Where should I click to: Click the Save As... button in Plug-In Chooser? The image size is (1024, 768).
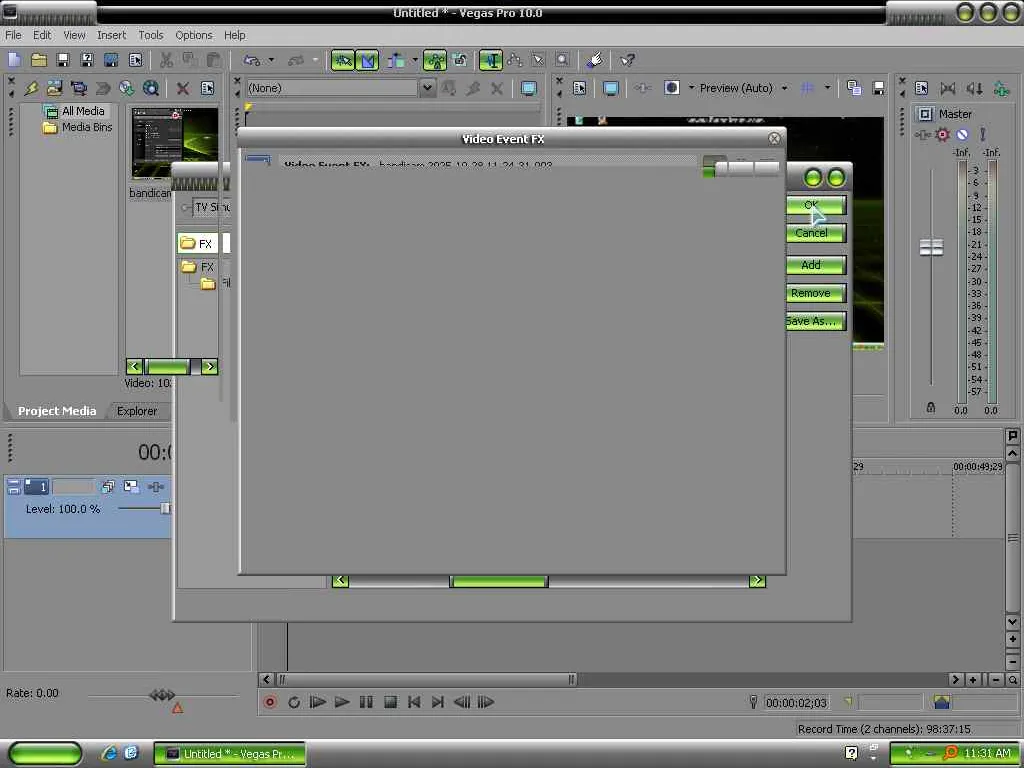click(816, 321)
